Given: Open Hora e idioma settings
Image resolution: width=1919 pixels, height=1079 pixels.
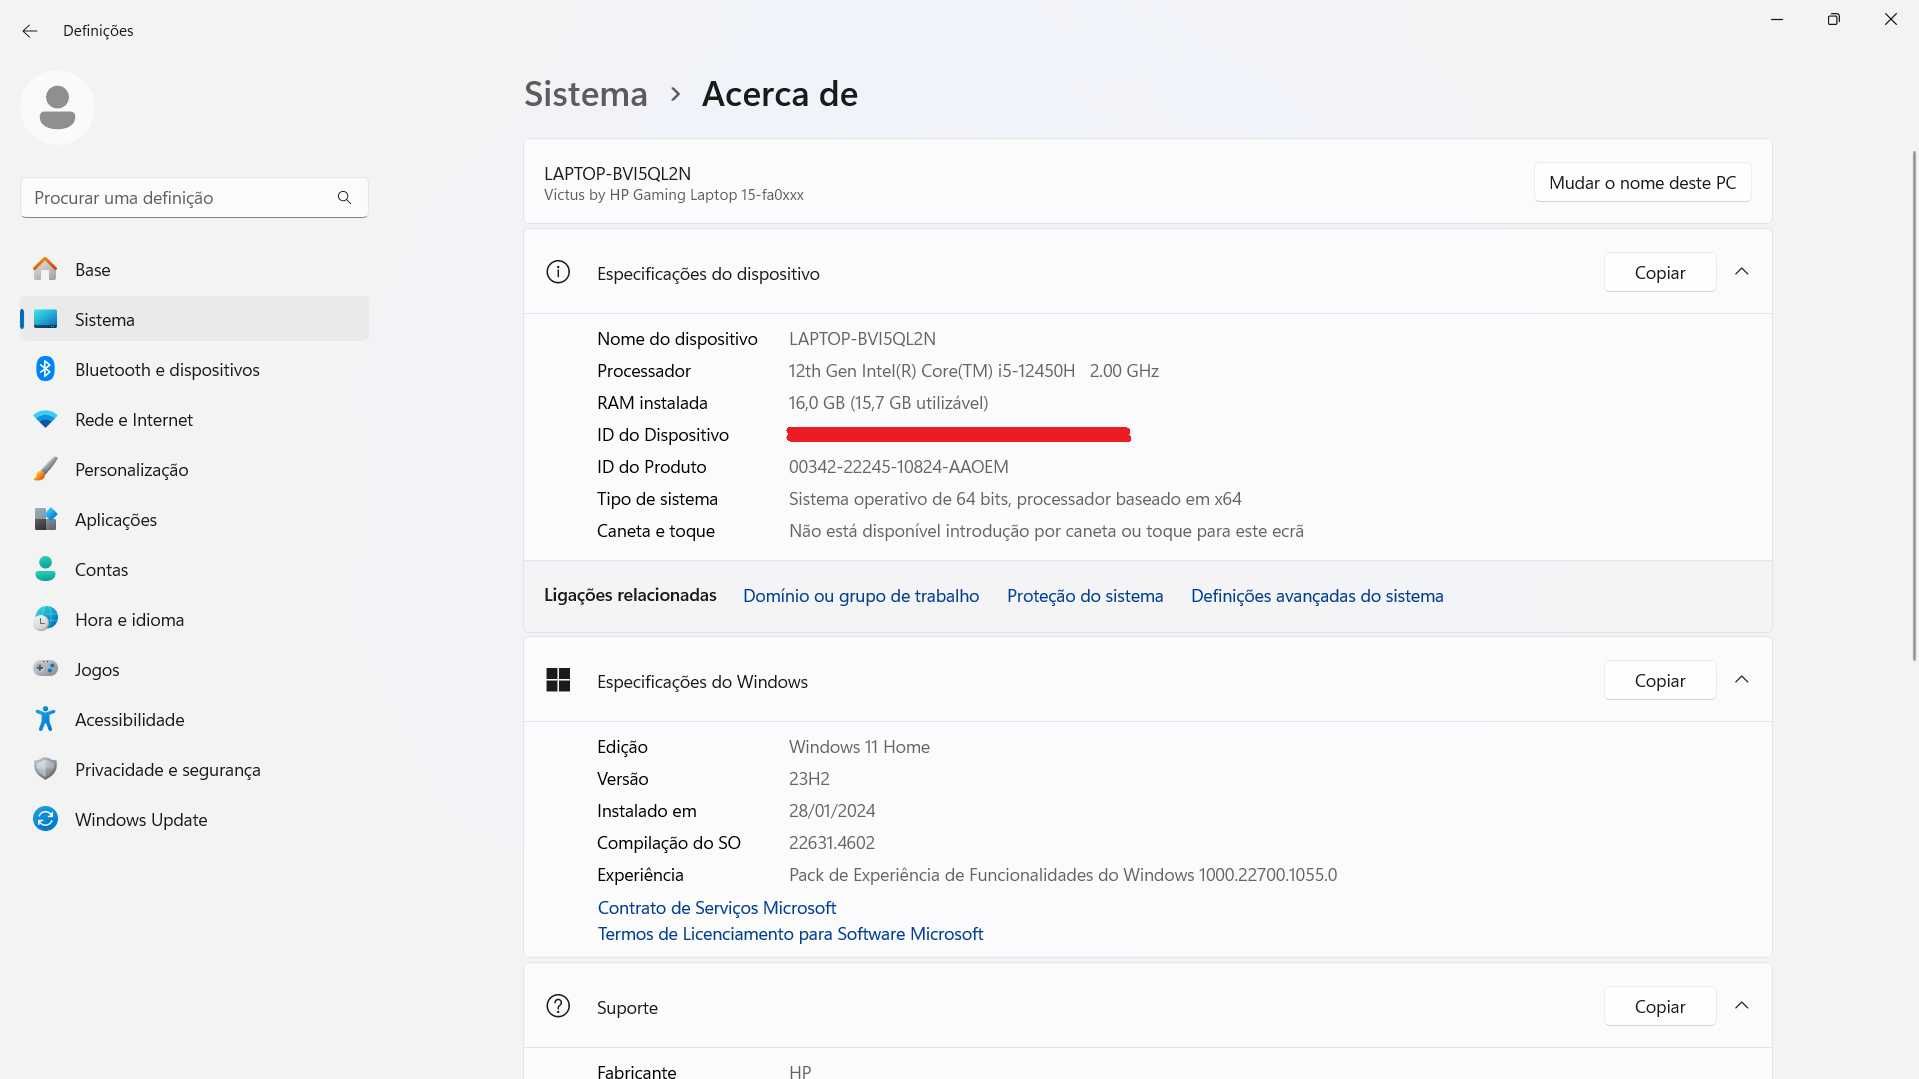Looking at the screenshot, I should tap(194, 619).
